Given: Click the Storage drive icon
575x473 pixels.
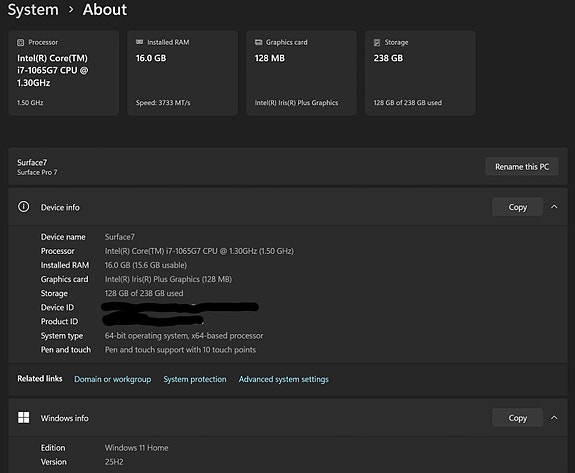Looking at the screenshot, I should (377, 43).
